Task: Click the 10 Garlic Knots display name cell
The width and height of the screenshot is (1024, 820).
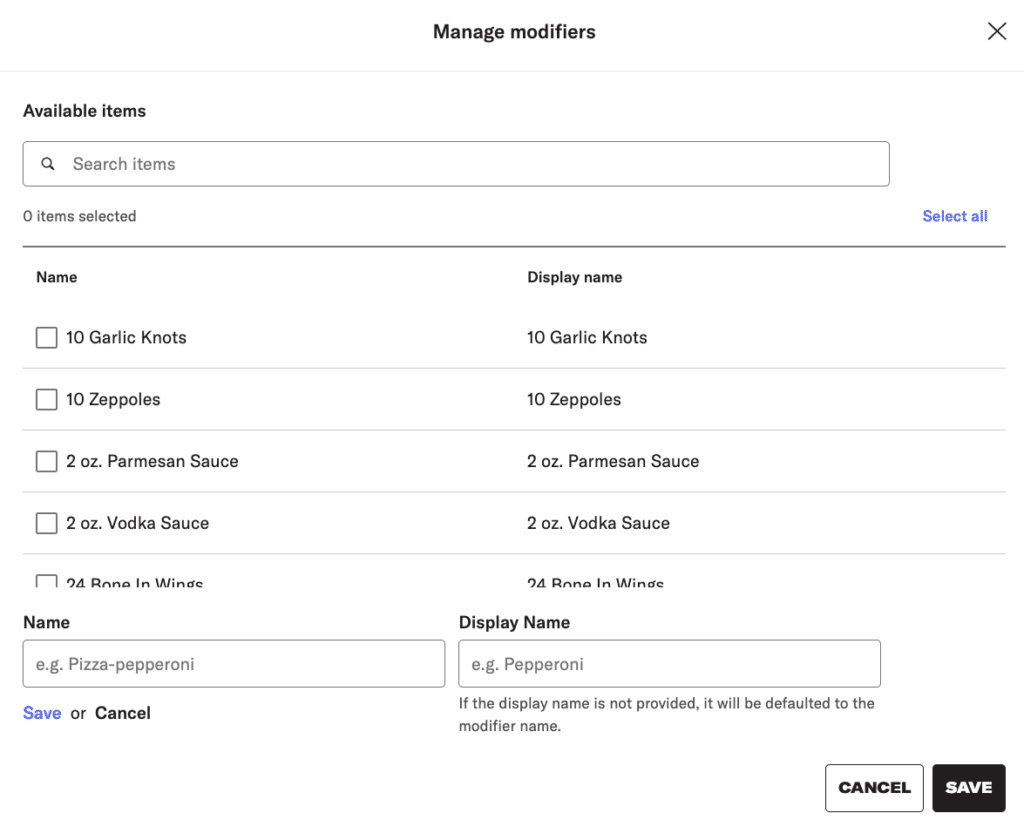Action: pos(587,338)
